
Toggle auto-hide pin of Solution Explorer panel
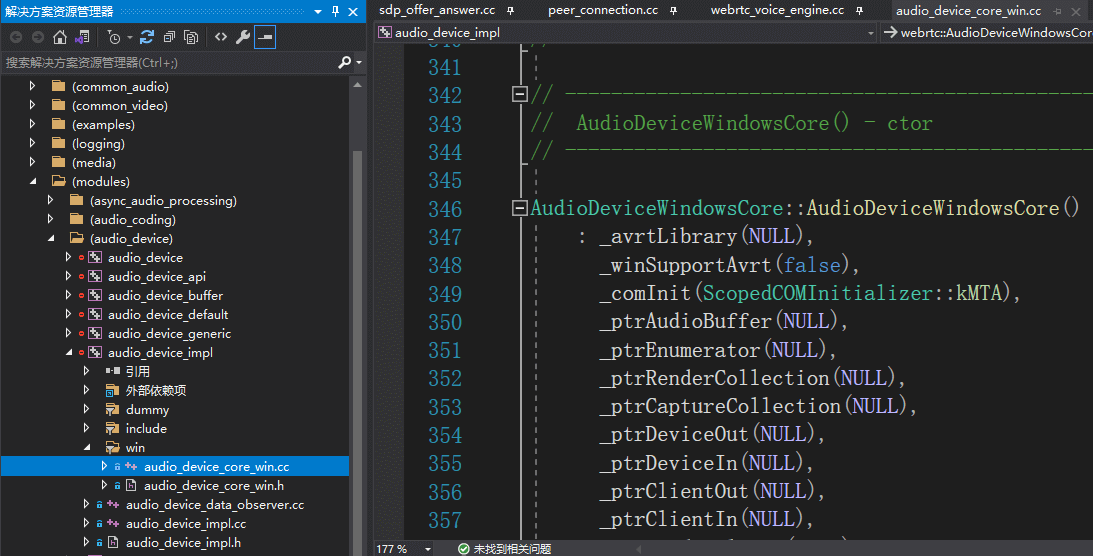[x=335, y=12]
